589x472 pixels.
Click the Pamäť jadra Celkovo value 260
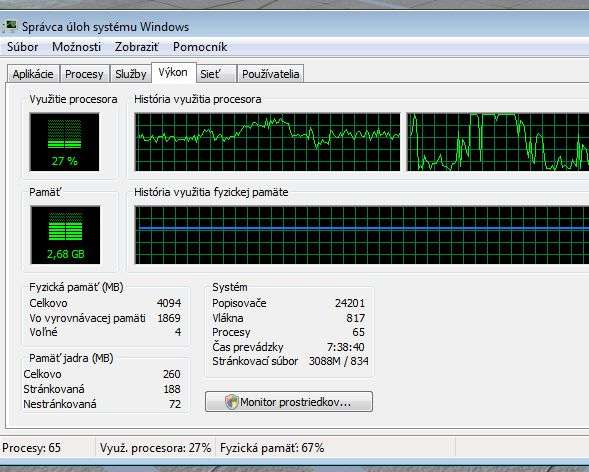click(172, 374)
